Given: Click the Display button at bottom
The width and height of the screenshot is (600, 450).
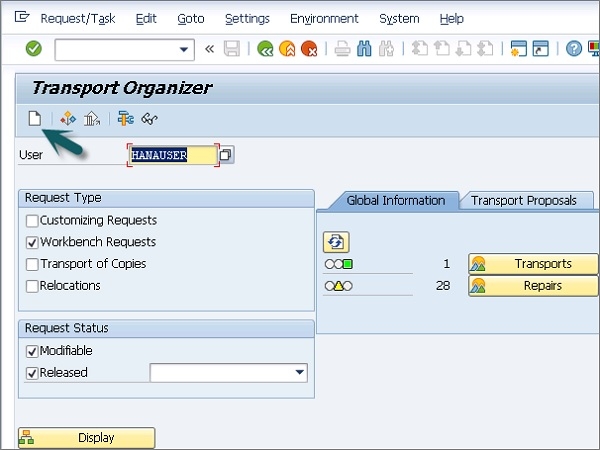Looking at the screenshot, I should click(x=86, y=438).
